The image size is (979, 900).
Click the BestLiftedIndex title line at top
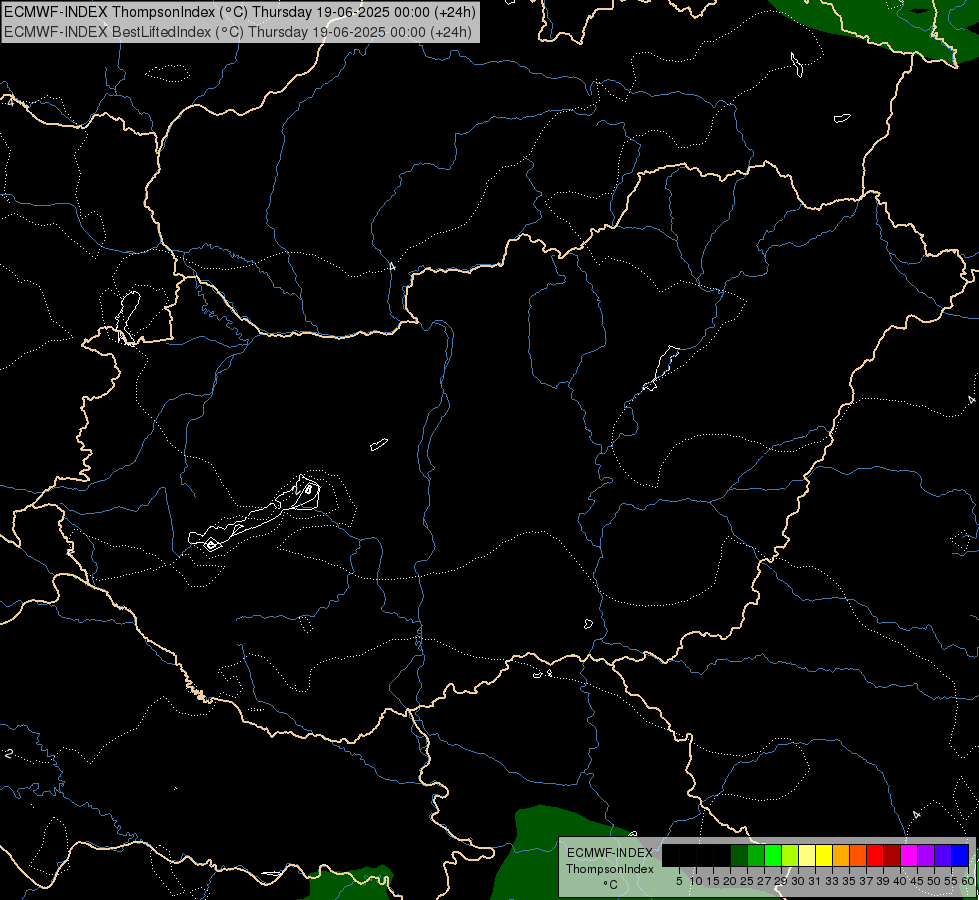point(238,32)
